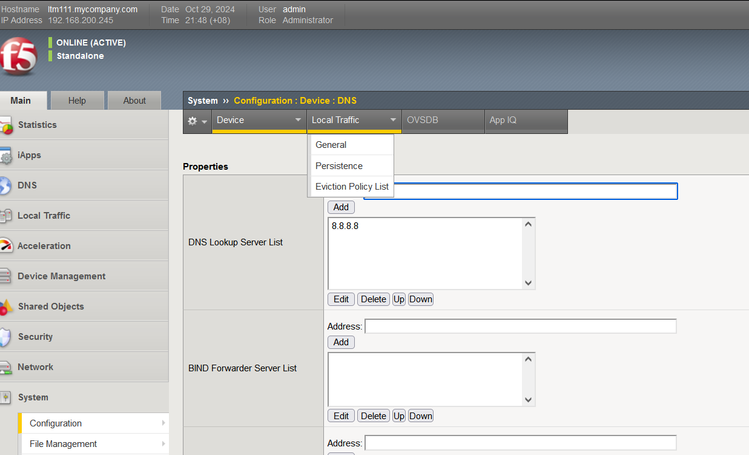The width and height of the screenshot is (749, 455).
Task: Open File Management under System
Action: click(63, 444)
